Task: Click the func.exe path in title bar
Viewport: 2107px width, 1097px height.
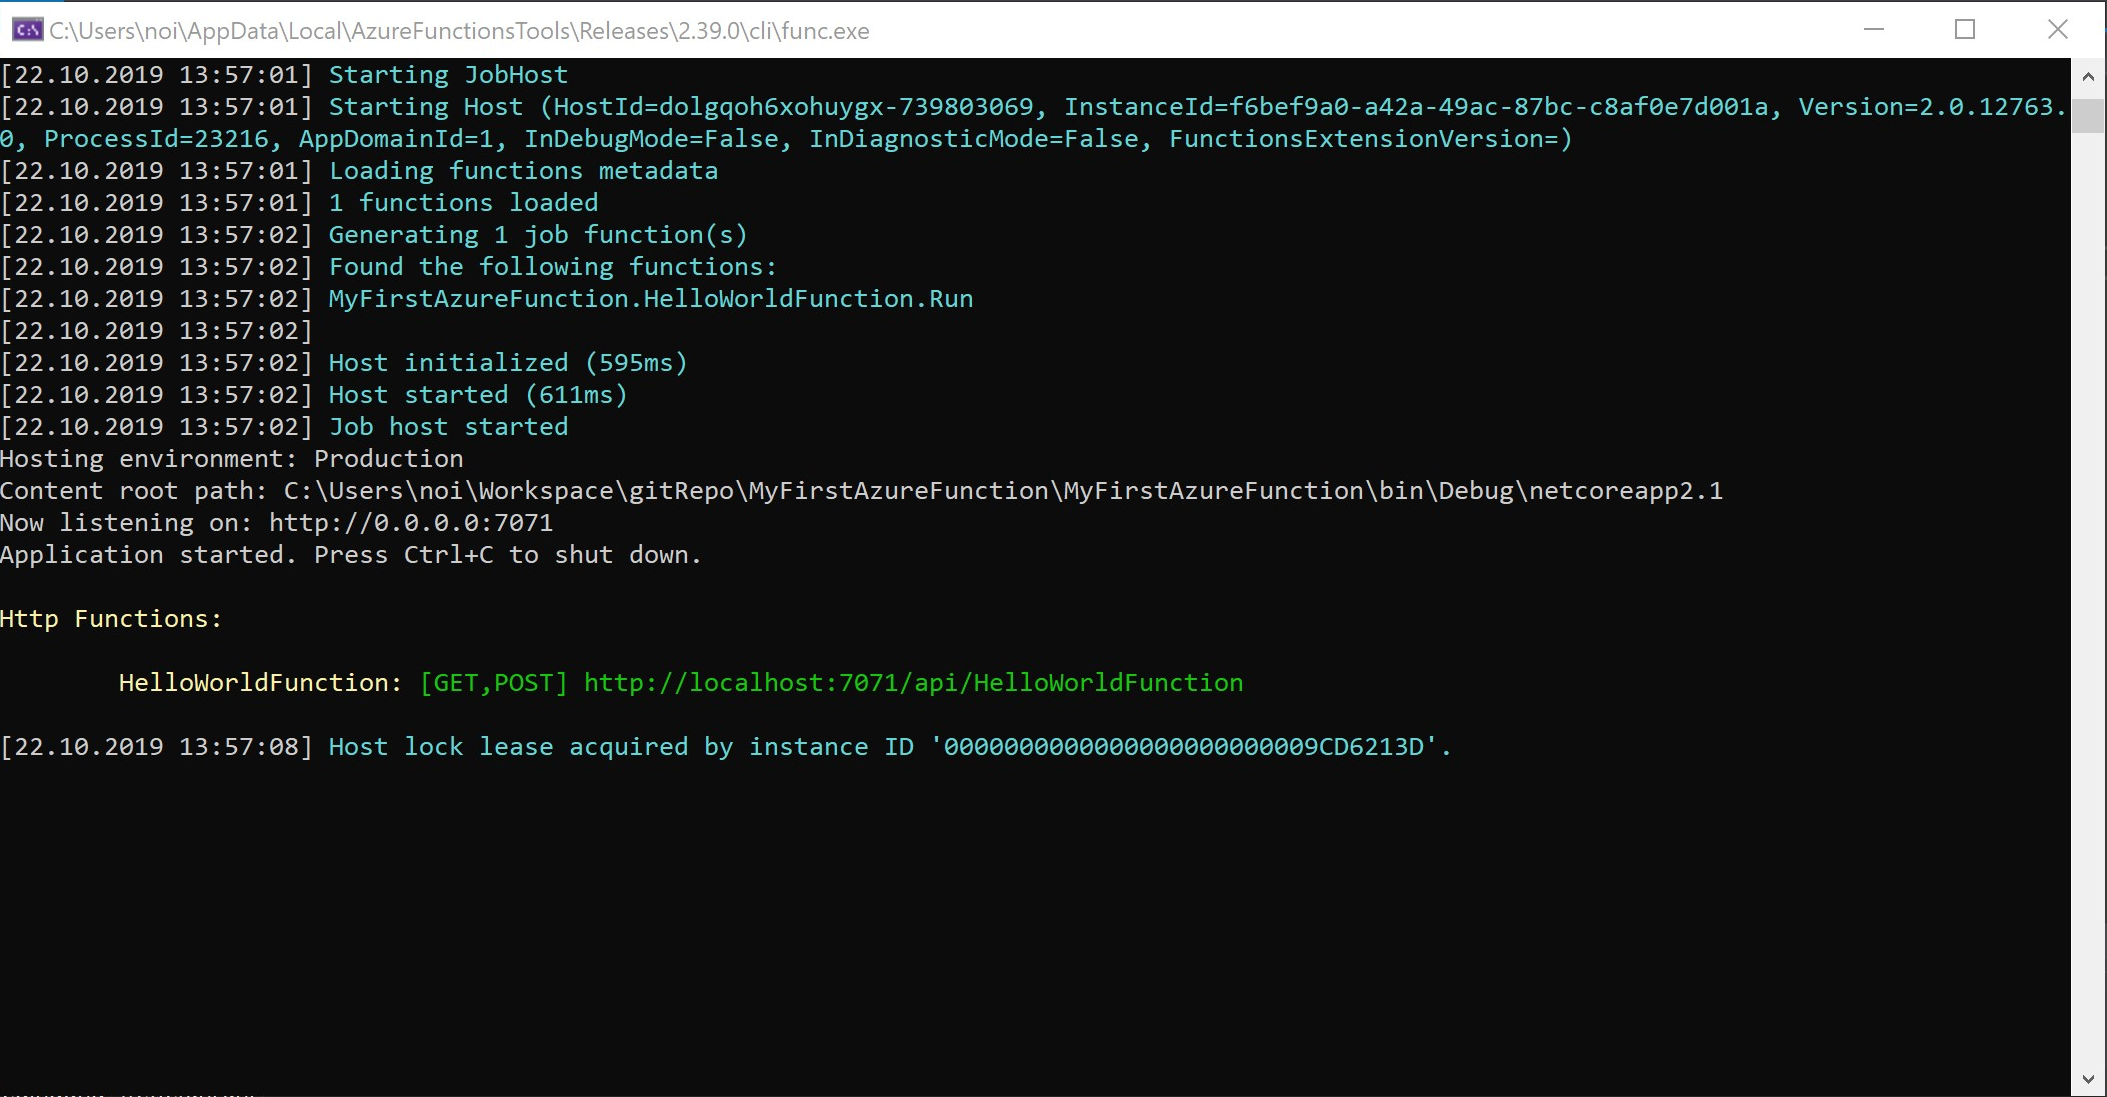Action: pyautogui.click(x=459, y=31)
